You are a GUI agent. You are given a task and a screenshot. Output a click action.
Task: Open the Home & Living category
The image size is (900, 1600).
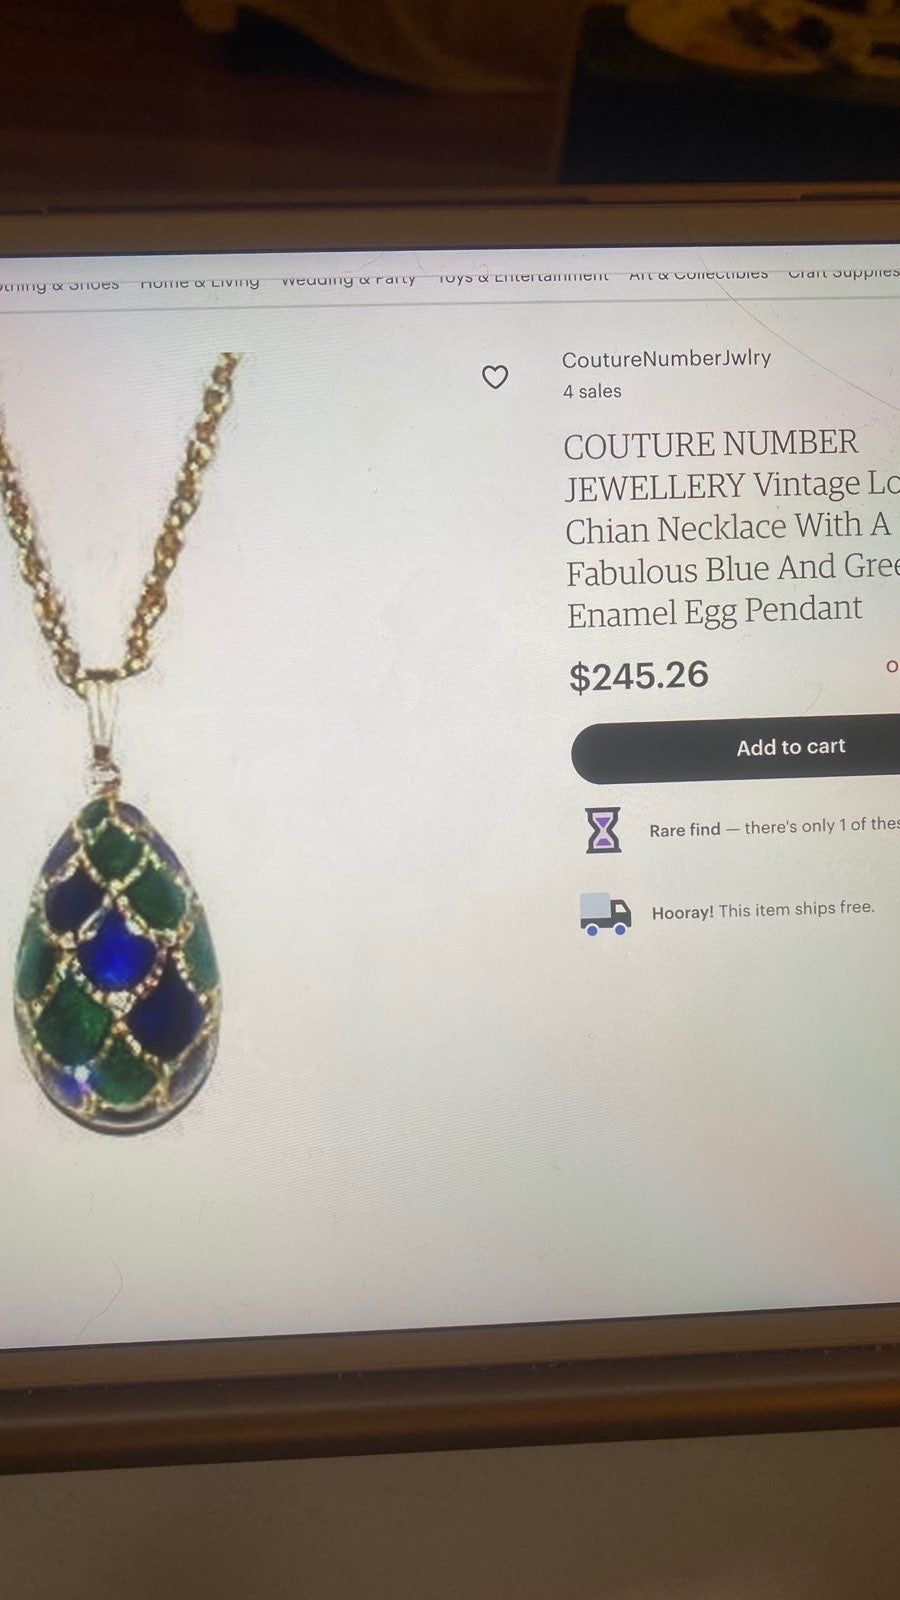[x=200, y=282]
